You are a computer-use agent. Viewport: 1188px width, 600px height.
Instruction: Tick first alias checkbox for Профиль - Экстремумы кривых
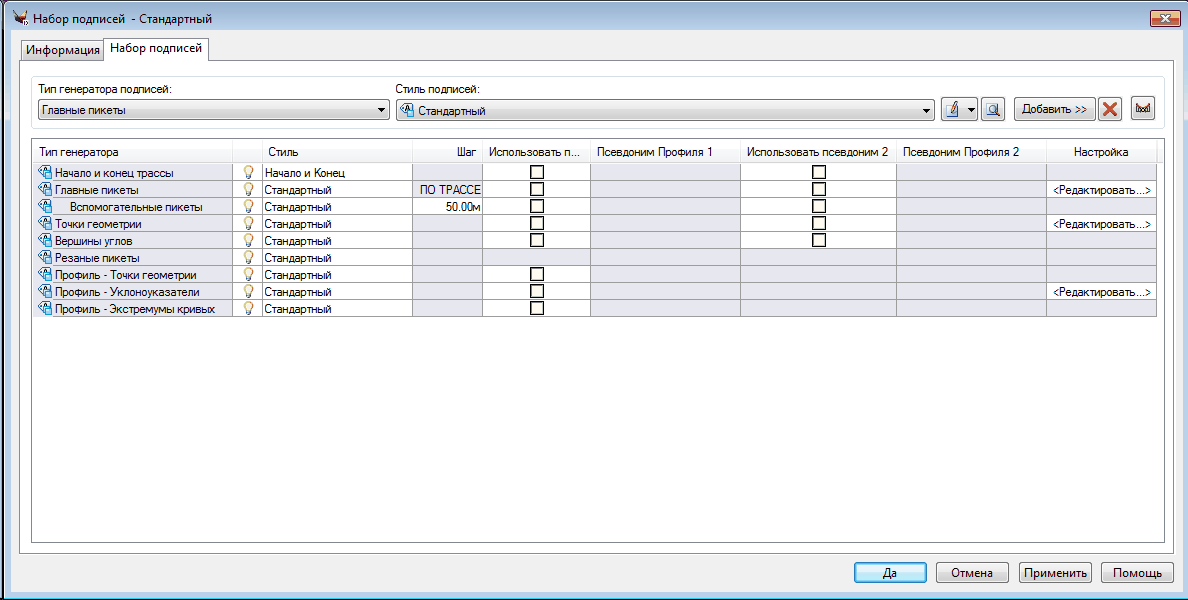tap(537, 309)
